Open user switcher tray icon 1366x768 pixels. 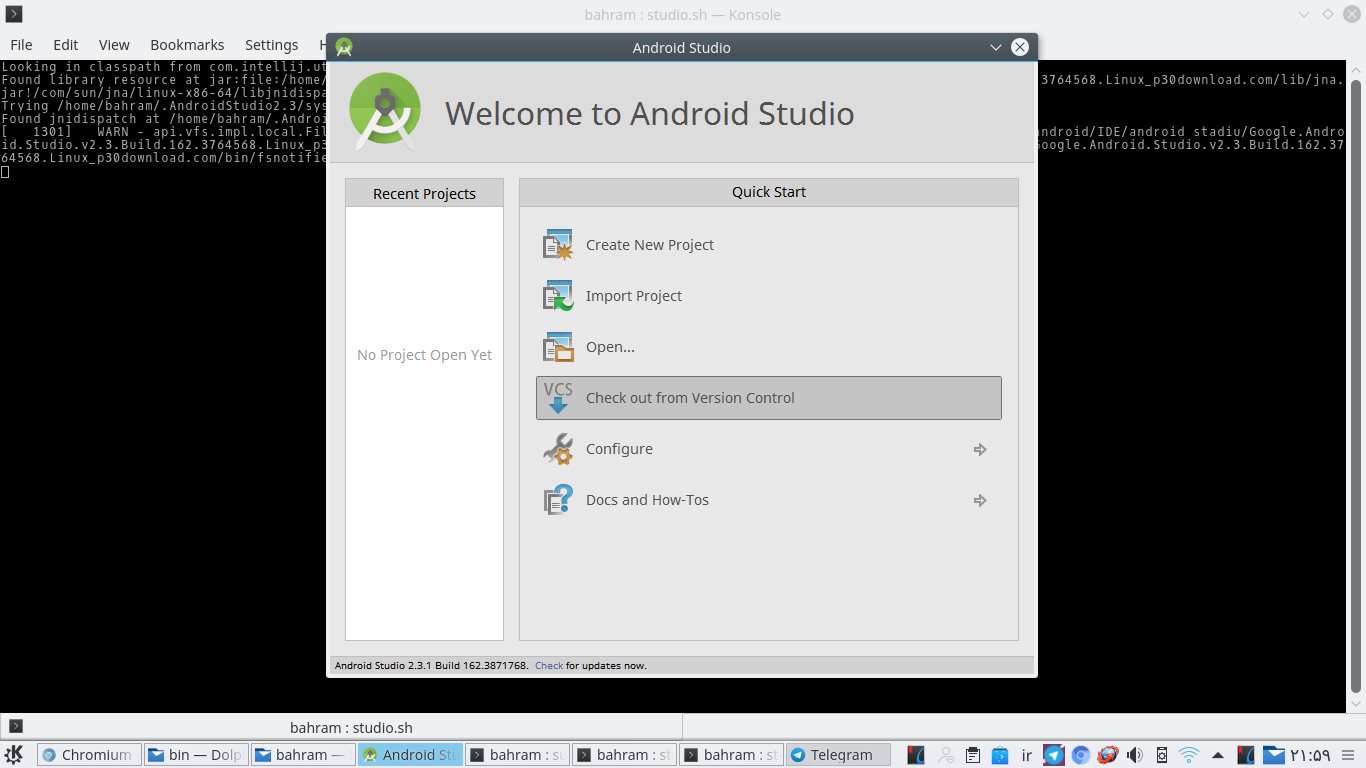(x=945, y=755)
